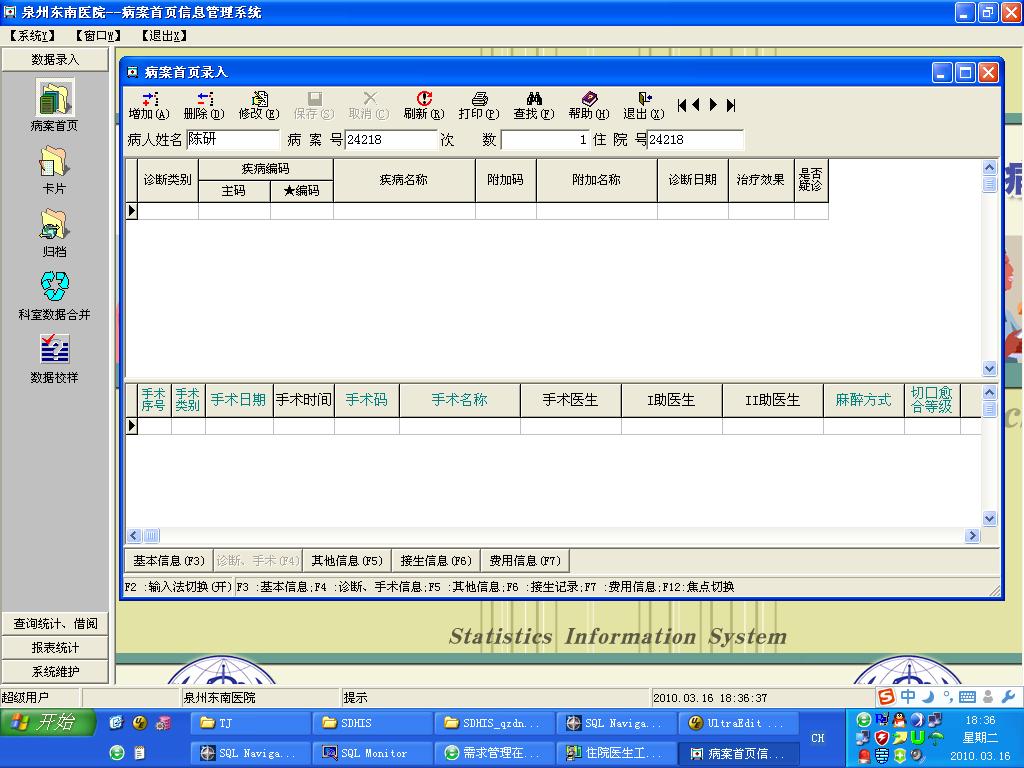Open 查找(F) search with binoculars icon

(x=534, y=106)
